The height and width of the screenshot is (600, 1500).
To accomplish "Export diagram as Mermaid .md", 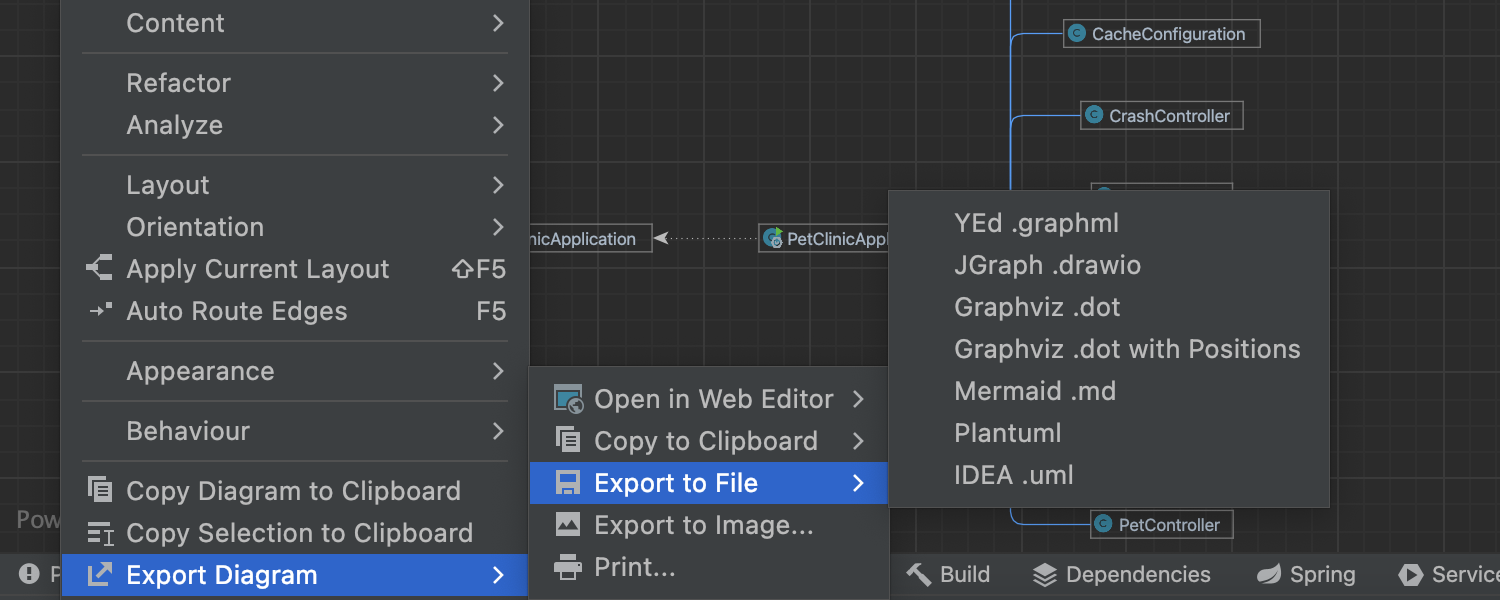I will (x=1035, y=391).
